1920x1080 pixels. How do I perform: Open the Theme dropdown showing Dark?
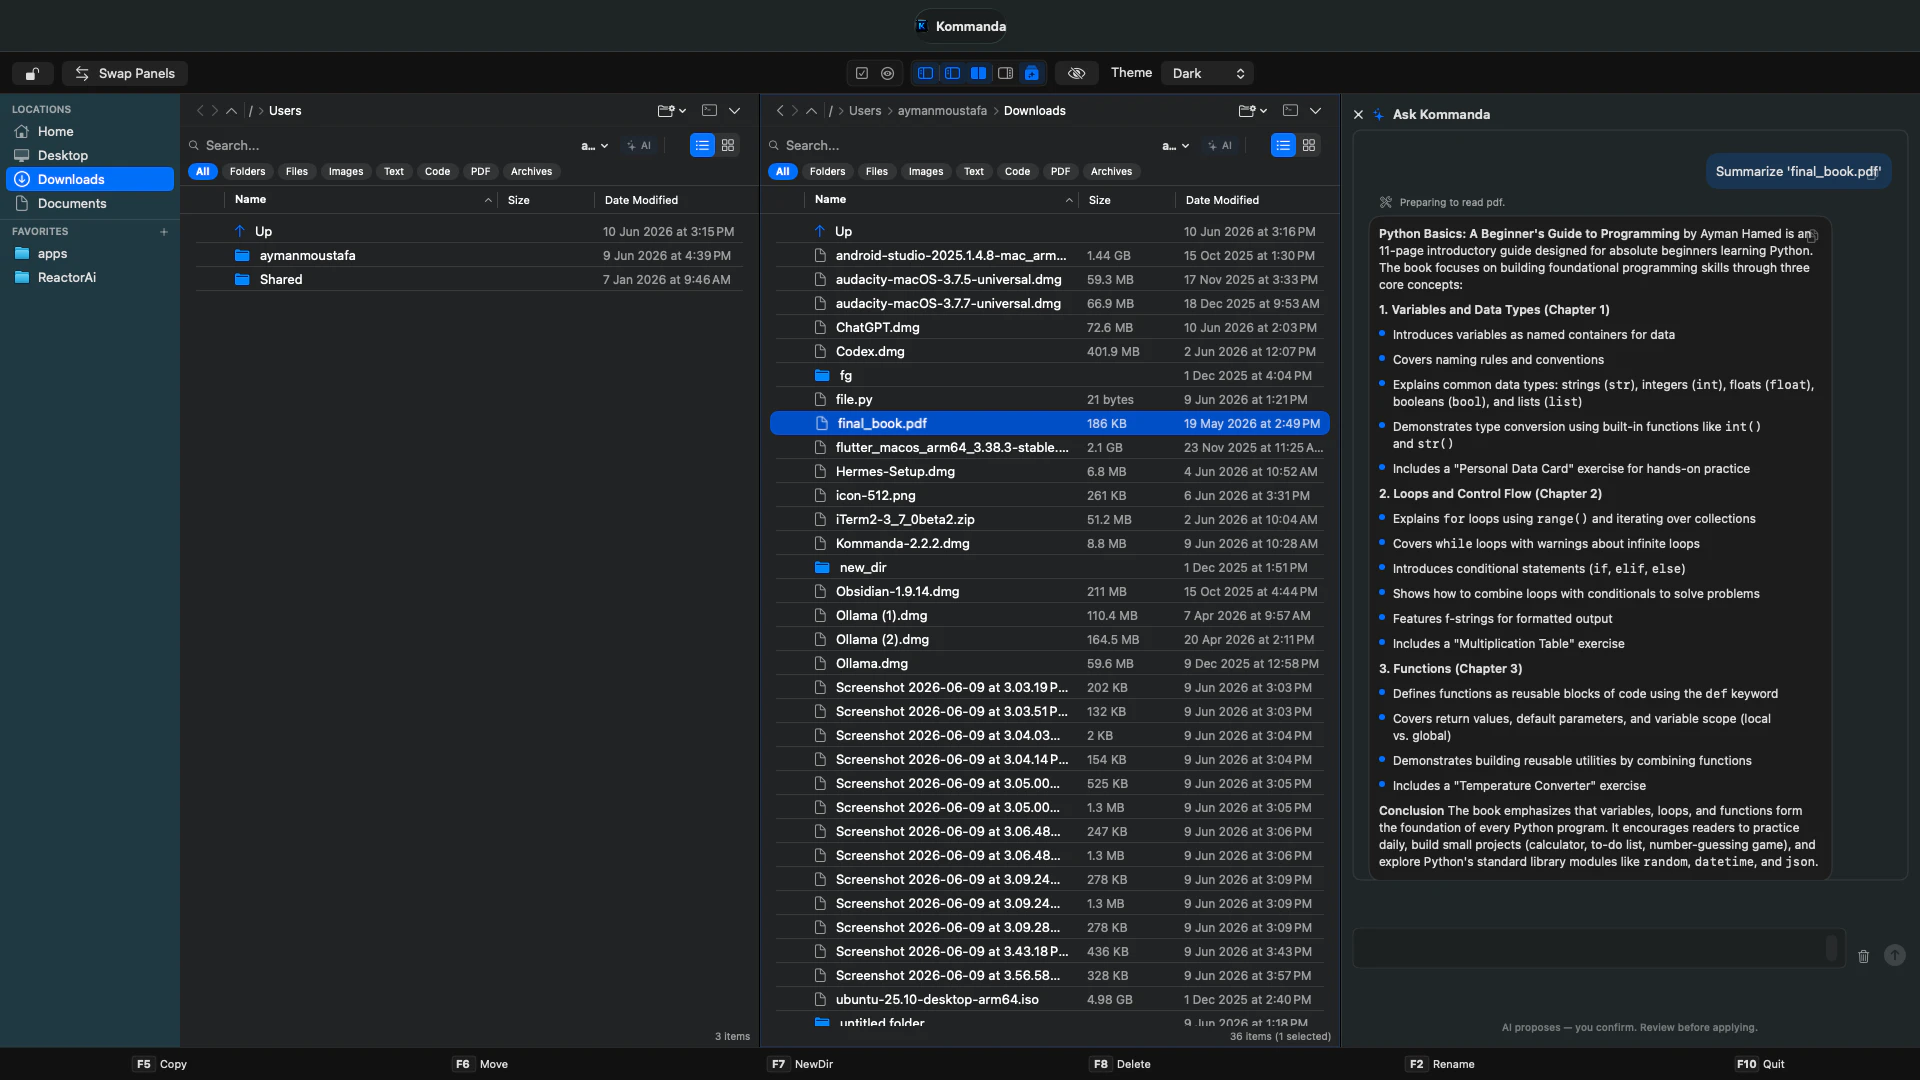coord(1207,73)
